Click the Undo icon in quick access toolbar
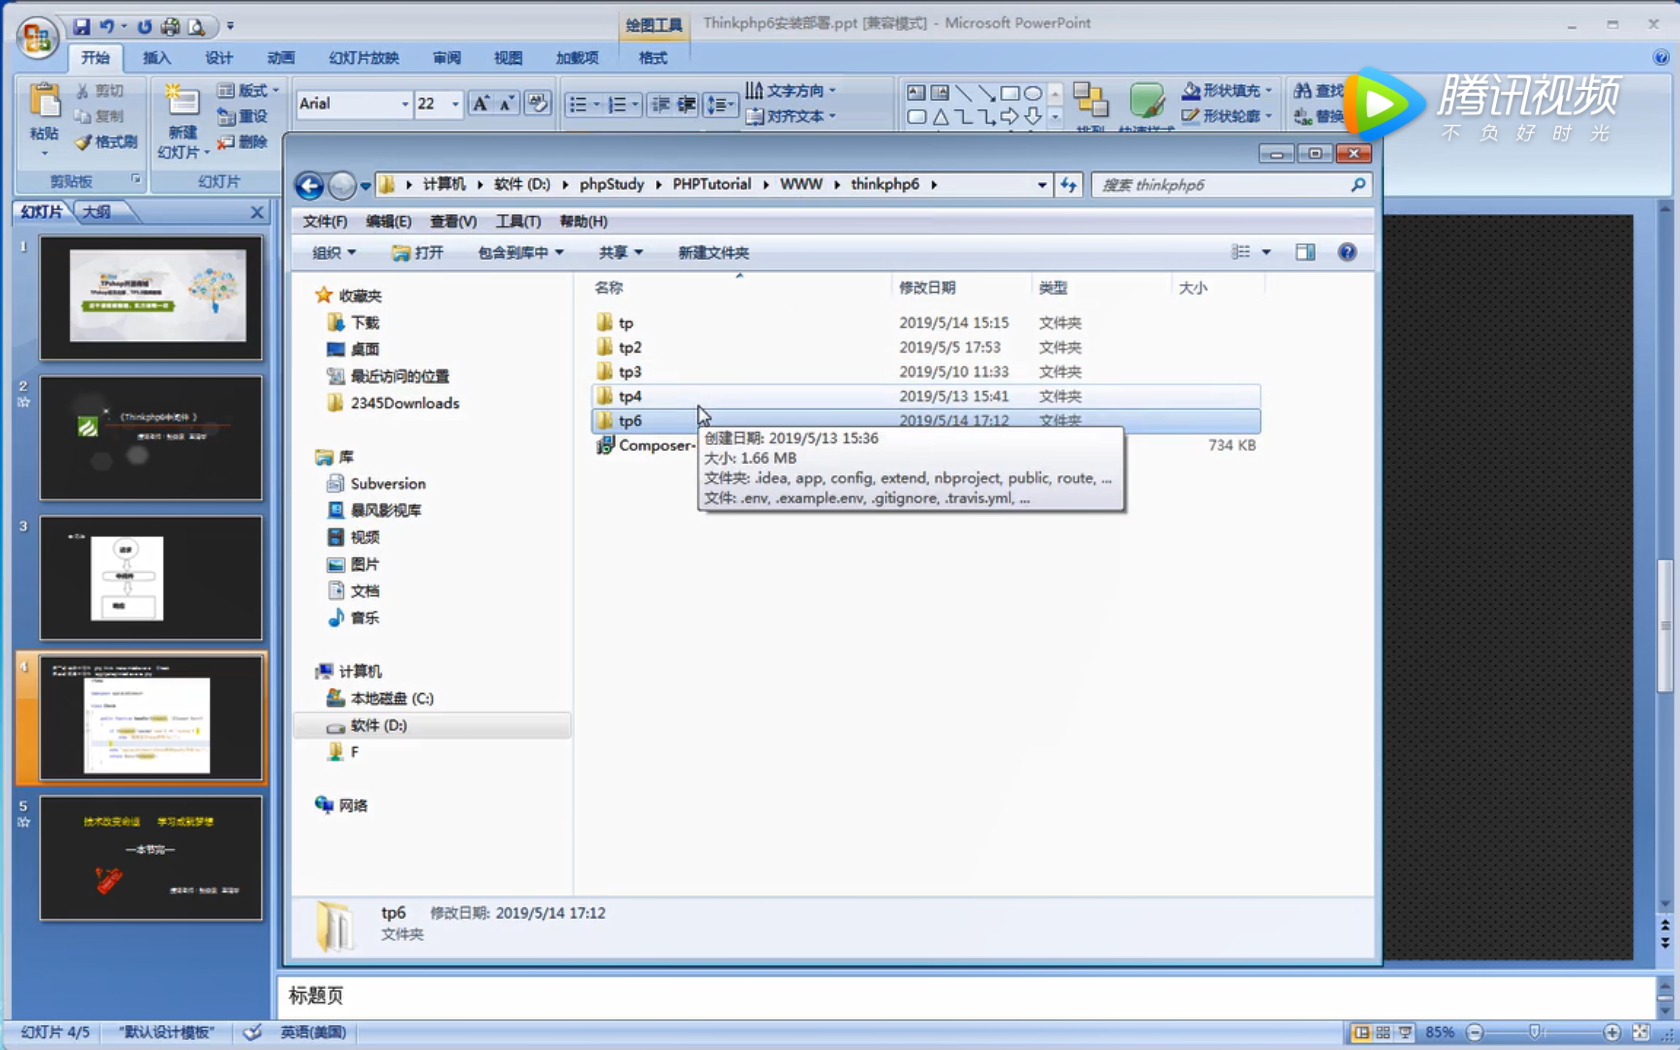 tap(106, 26)
